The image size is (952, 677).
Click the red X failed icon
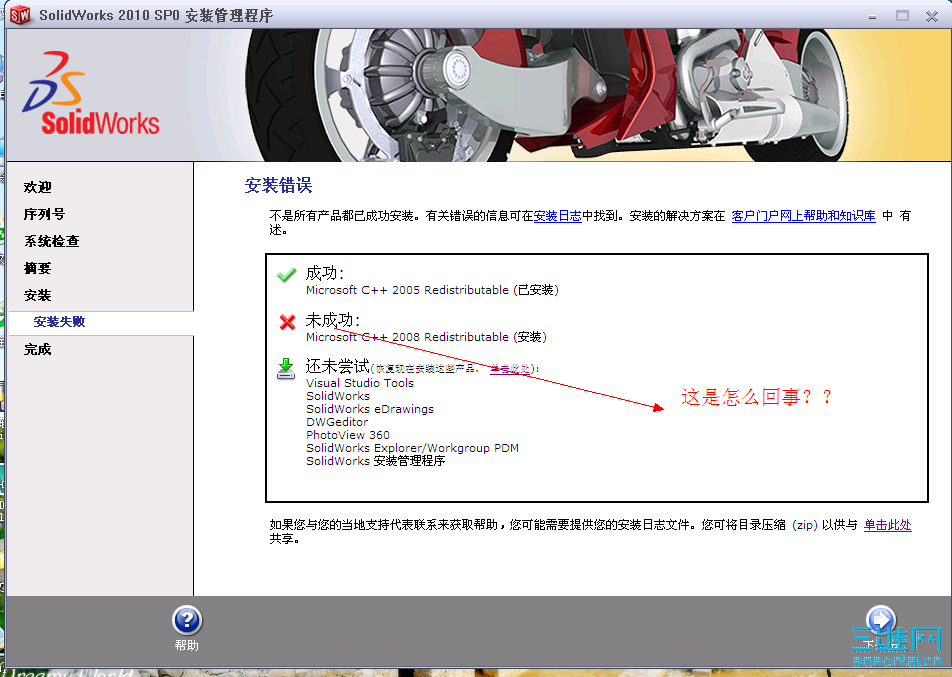287,322
